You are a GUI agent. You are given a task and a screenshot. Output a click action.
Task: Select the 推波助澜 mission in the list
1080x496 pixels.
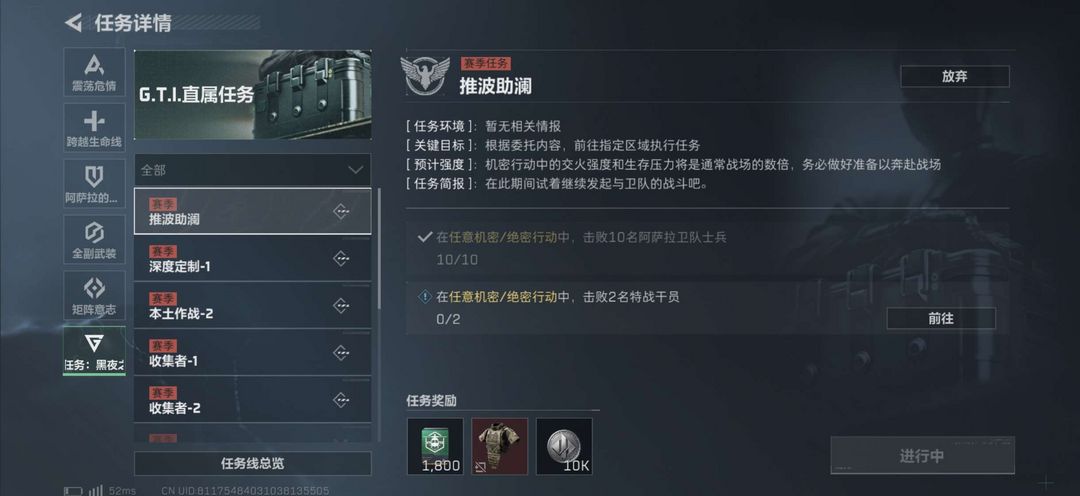point(252,211)
